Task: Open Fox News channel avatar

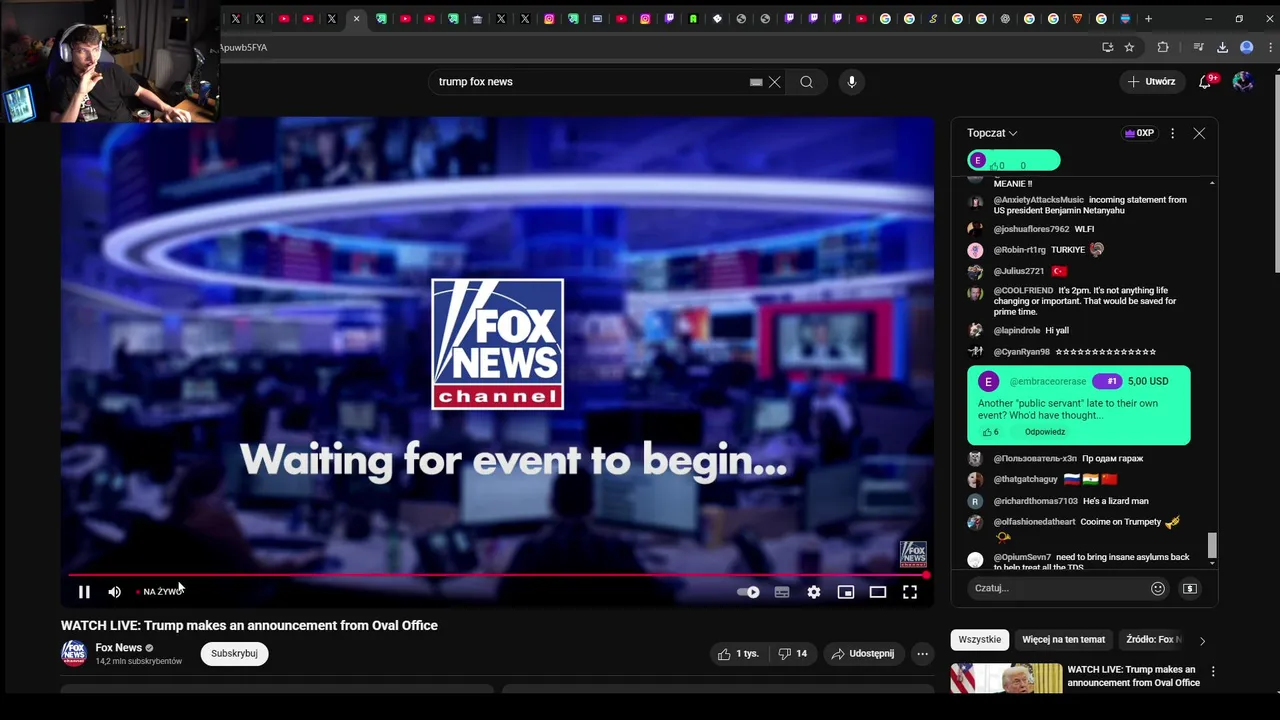Action: [74, 653]
